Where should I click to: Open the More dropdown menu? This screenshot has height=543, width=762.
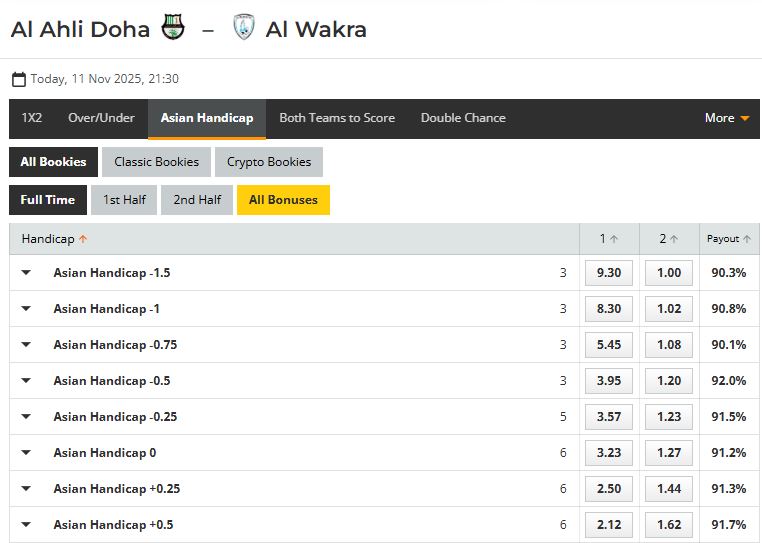pos(727,118)
